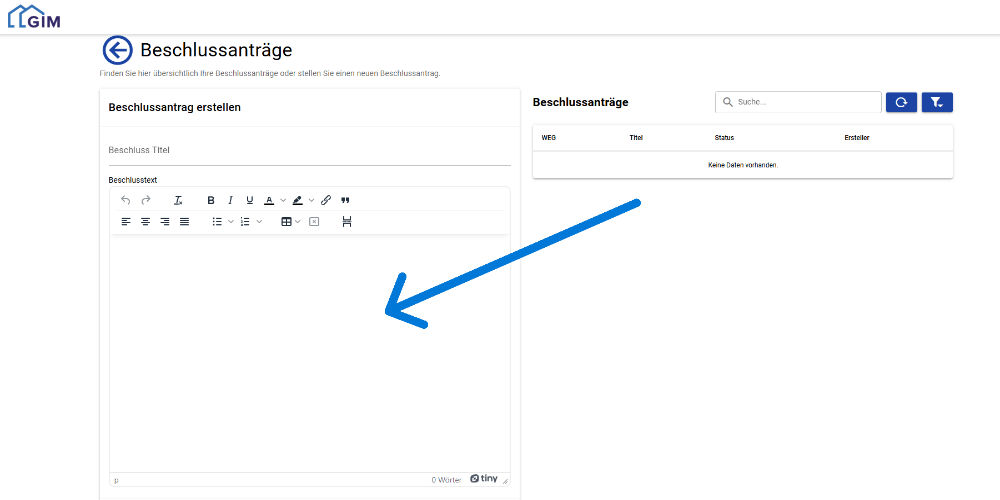1000x500 pixels.
Task: Open the text color dropdown arrow
Action: 283,200
